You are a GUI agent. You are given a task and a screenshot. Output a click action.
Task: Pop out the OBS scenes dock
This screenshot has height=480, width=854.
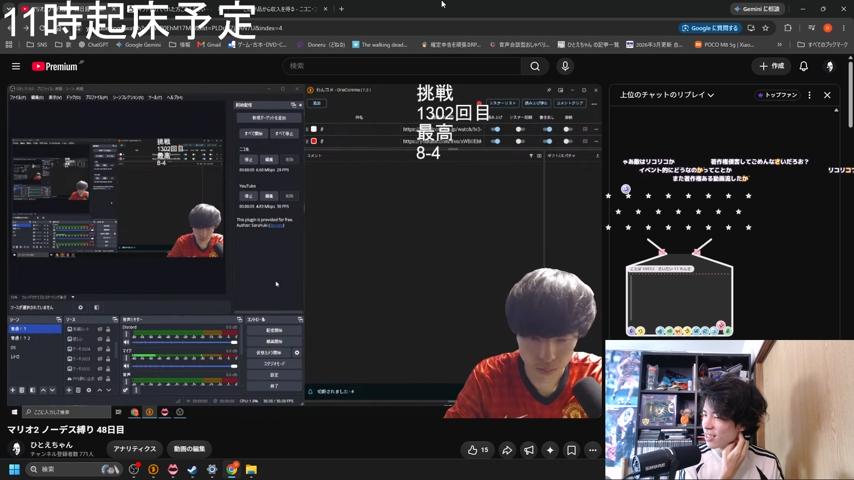point(59,319)
